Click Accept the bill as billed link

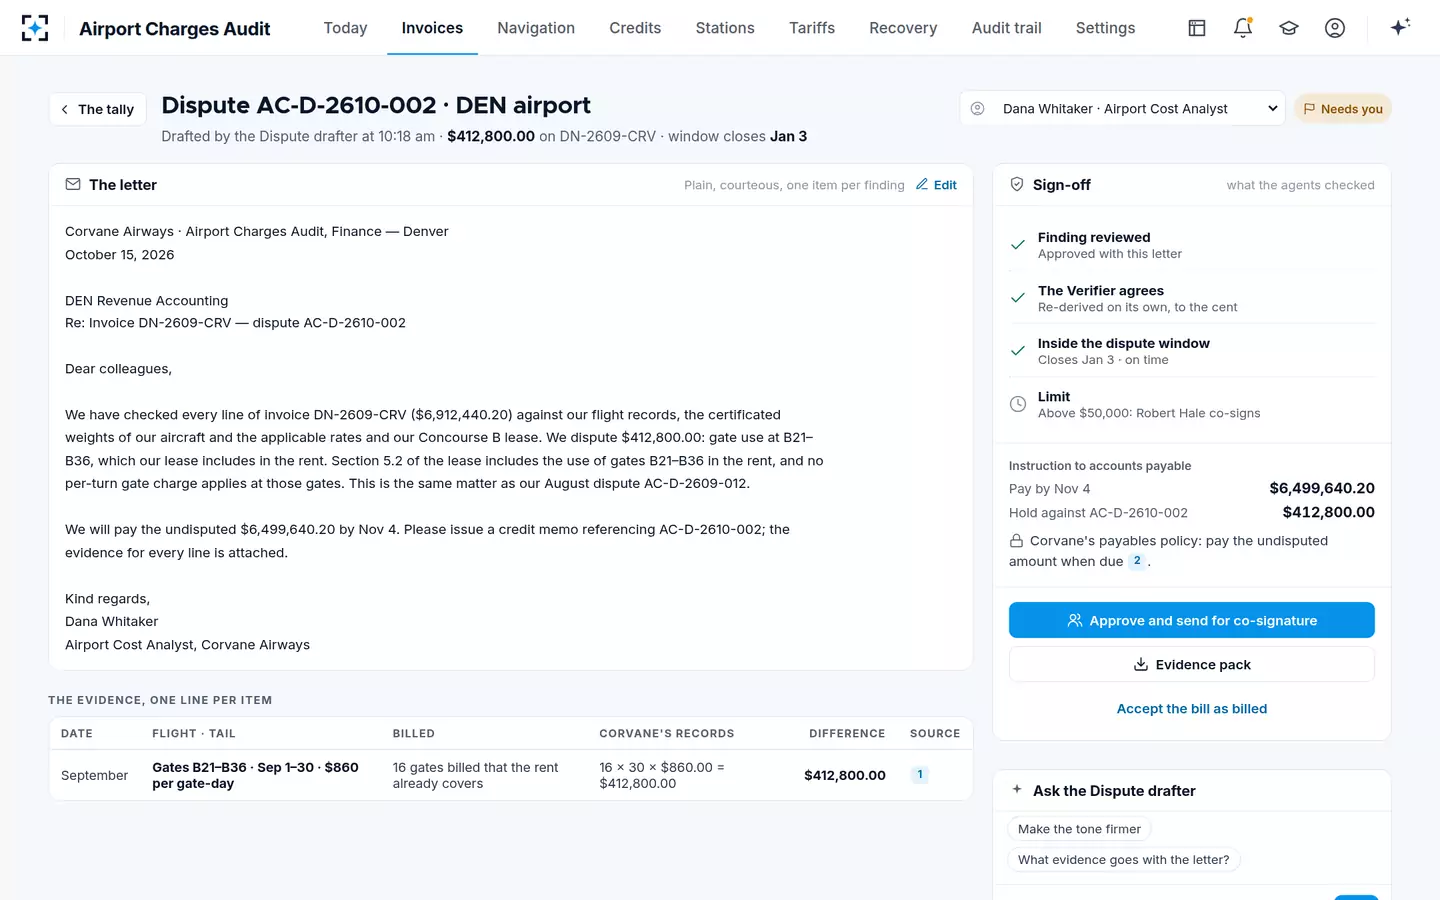[1191, 708]
